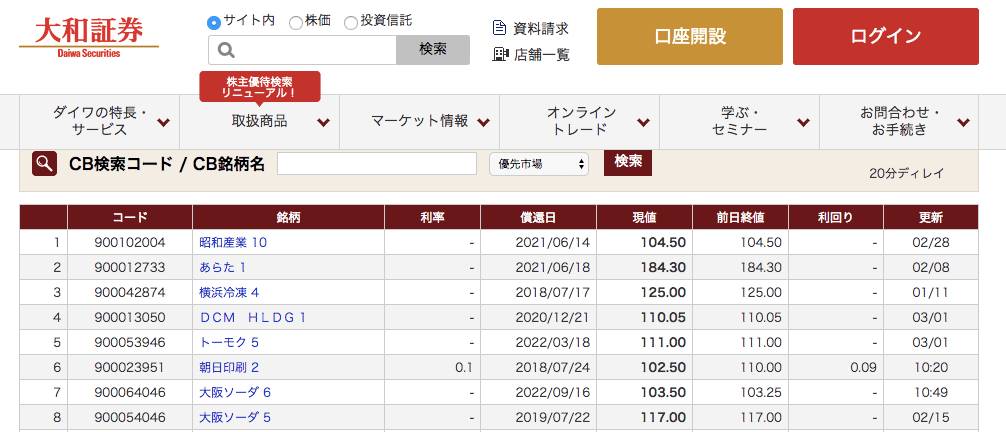Open the 優先市場 dropdown
This screenshot has width=1006, height=432.
coord(538,164)
